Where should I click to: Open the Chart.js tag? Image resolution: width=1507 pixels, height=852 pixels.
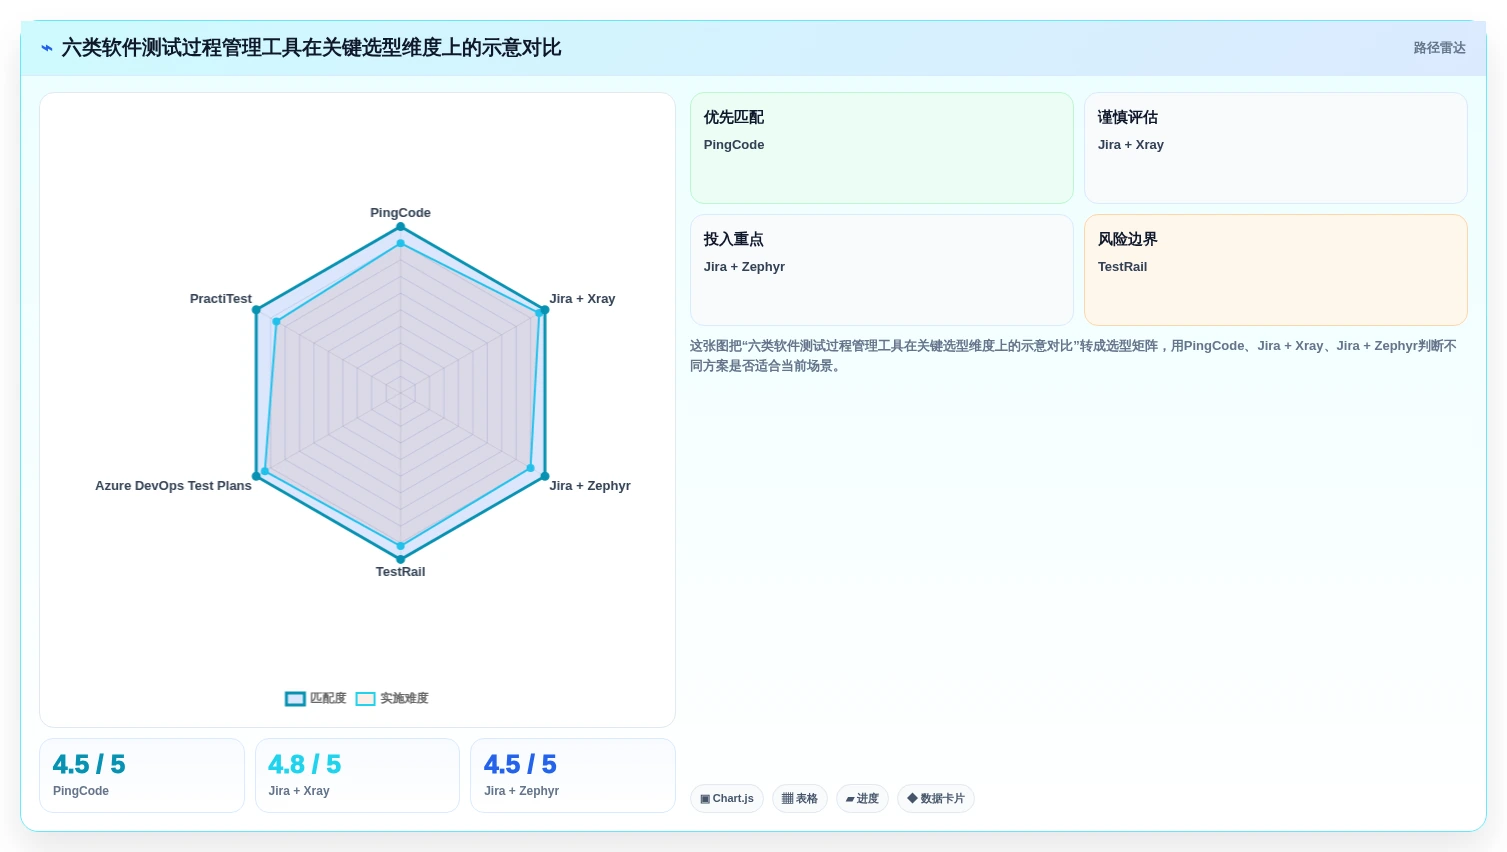pos(727,799)
